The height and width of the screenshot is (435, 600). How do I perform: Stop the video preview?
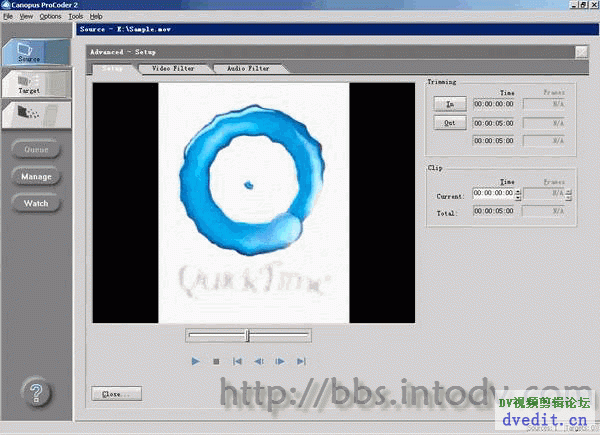216,361
